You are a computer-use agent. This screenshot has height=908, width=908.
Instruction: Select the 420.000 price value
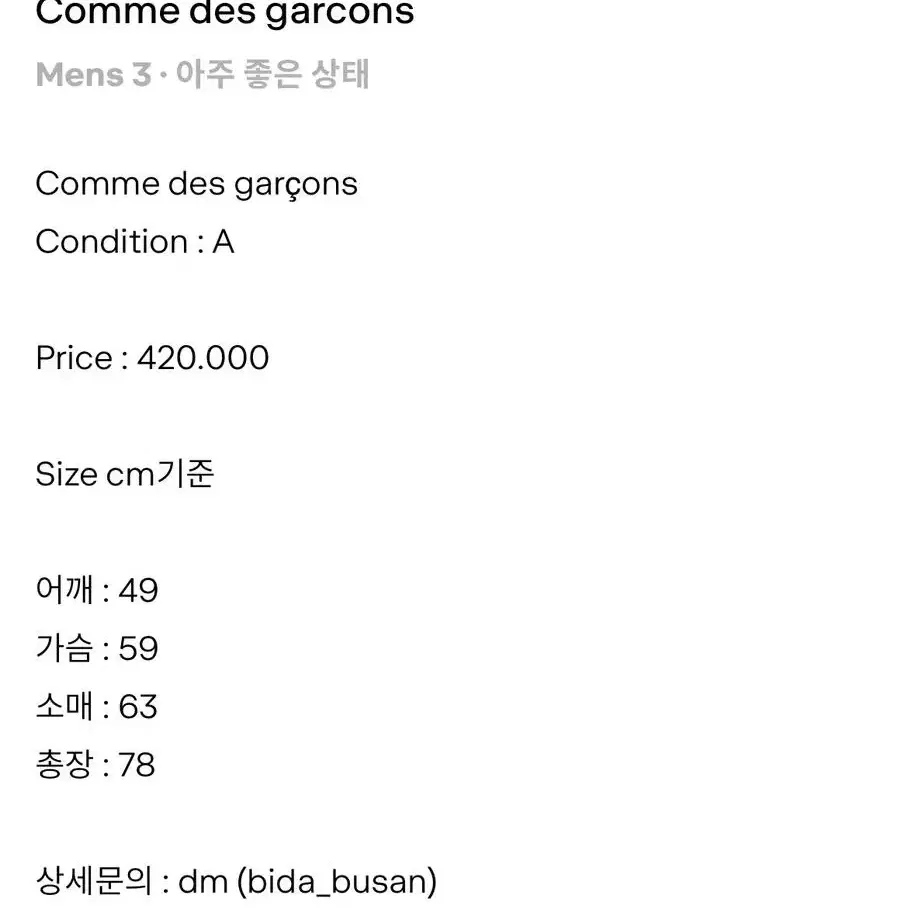(x=203, y=358)
